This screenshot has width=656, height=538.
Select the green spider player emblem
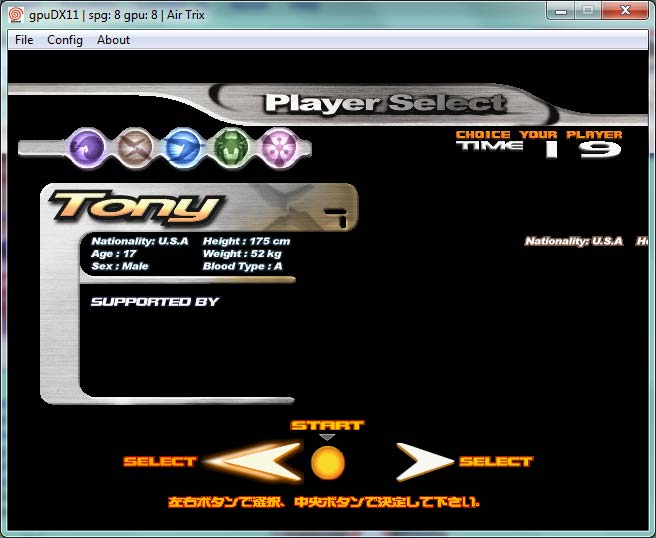coord(230,148)
